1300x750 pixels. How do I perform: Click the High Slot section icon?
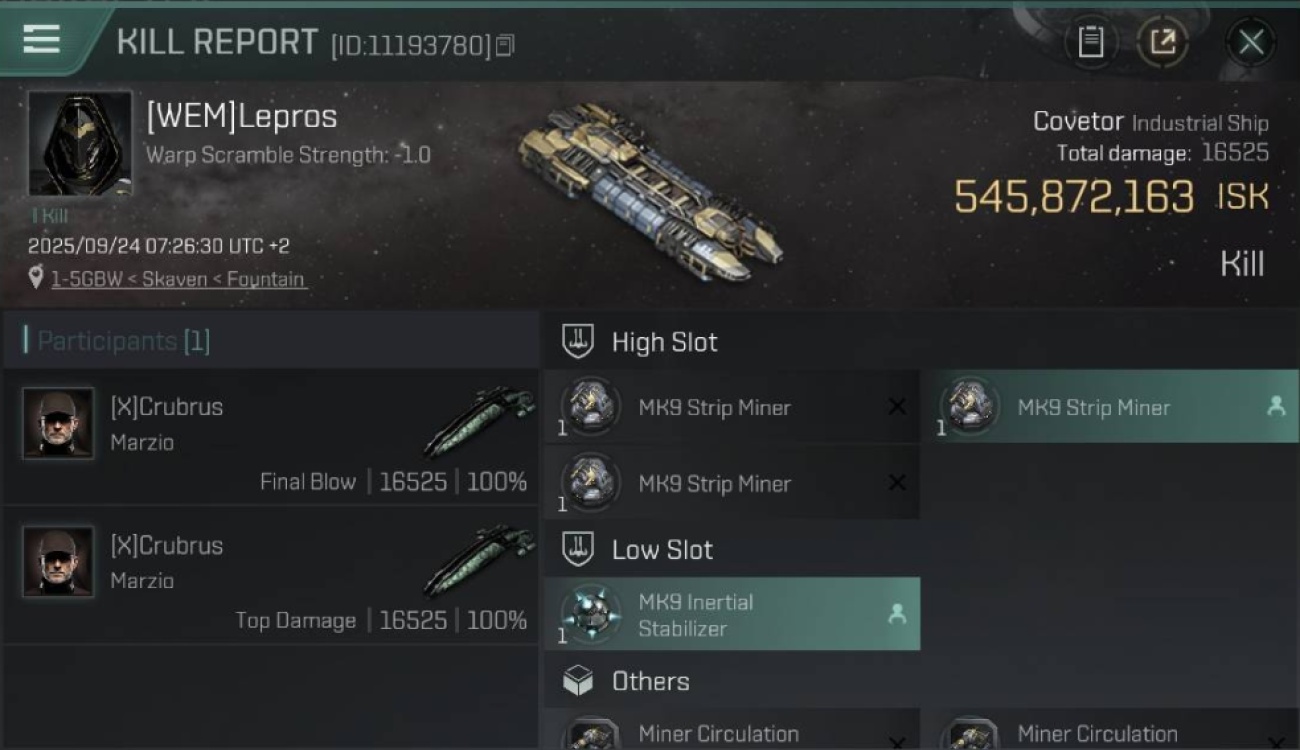pos(578,342)
